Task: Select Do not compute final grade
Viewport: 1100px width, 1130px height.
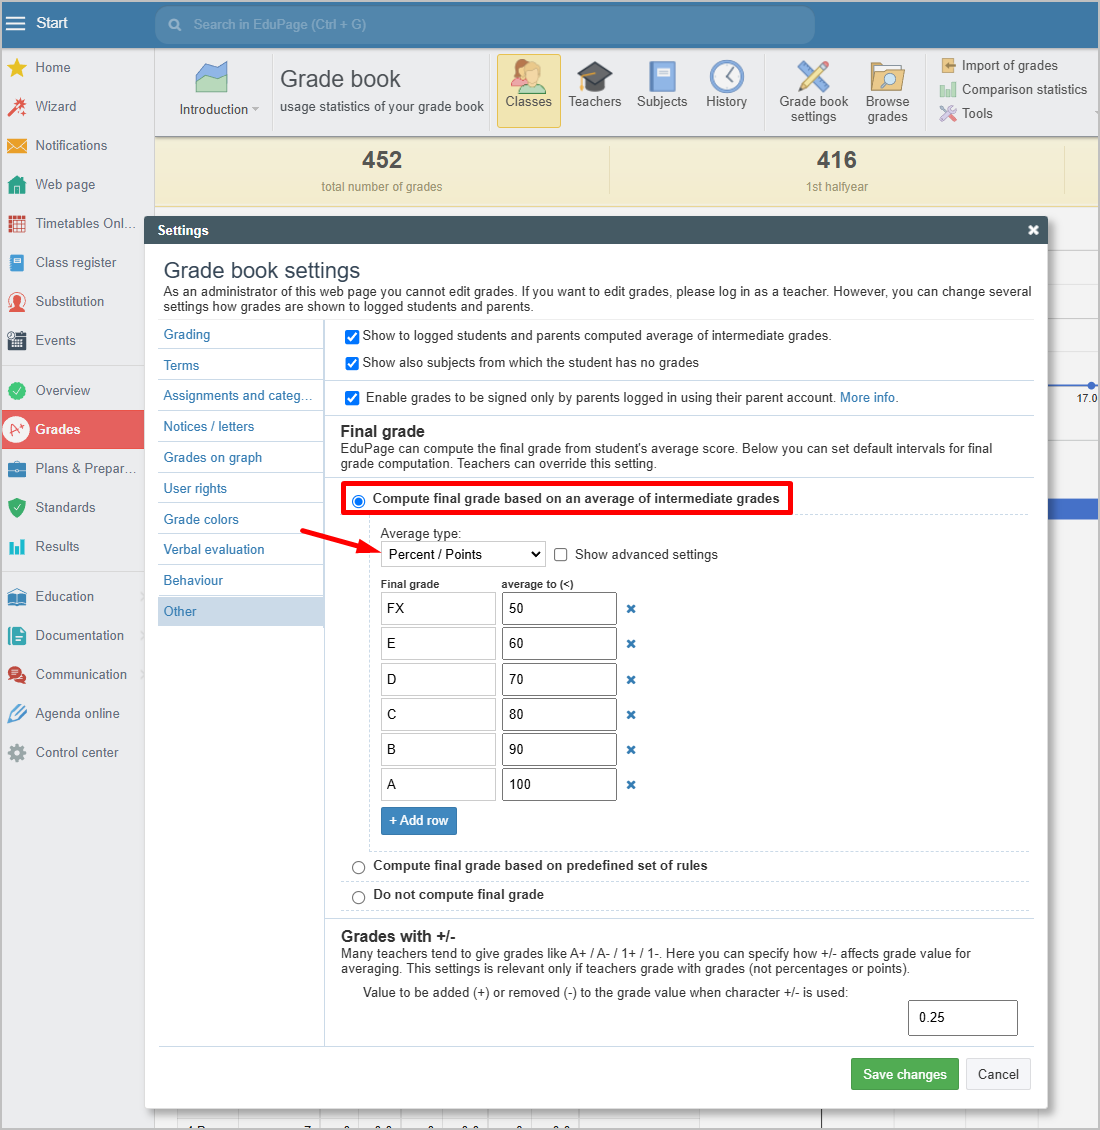Action: click(x=358, y=897)
